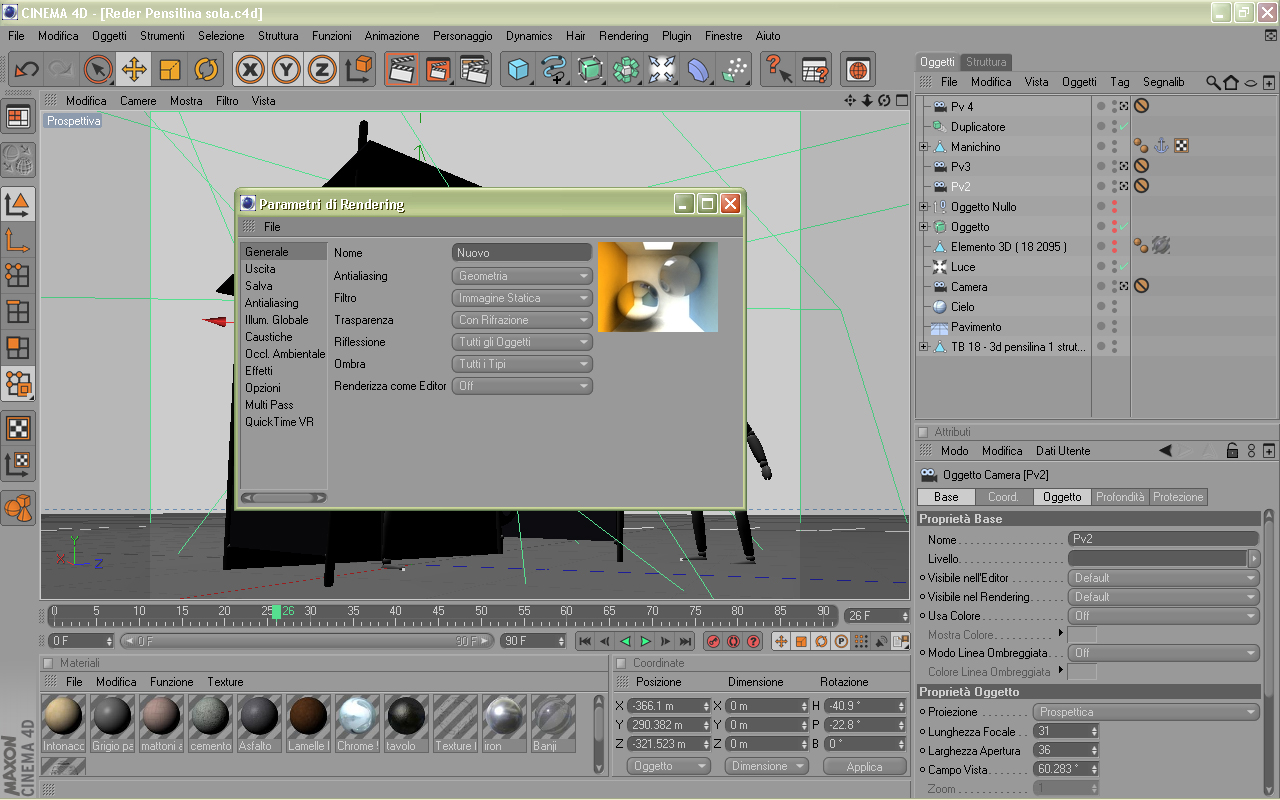Toggle Pv 4 visibility dots
The image size is (1280, 800).
(x=1114, y=106)
